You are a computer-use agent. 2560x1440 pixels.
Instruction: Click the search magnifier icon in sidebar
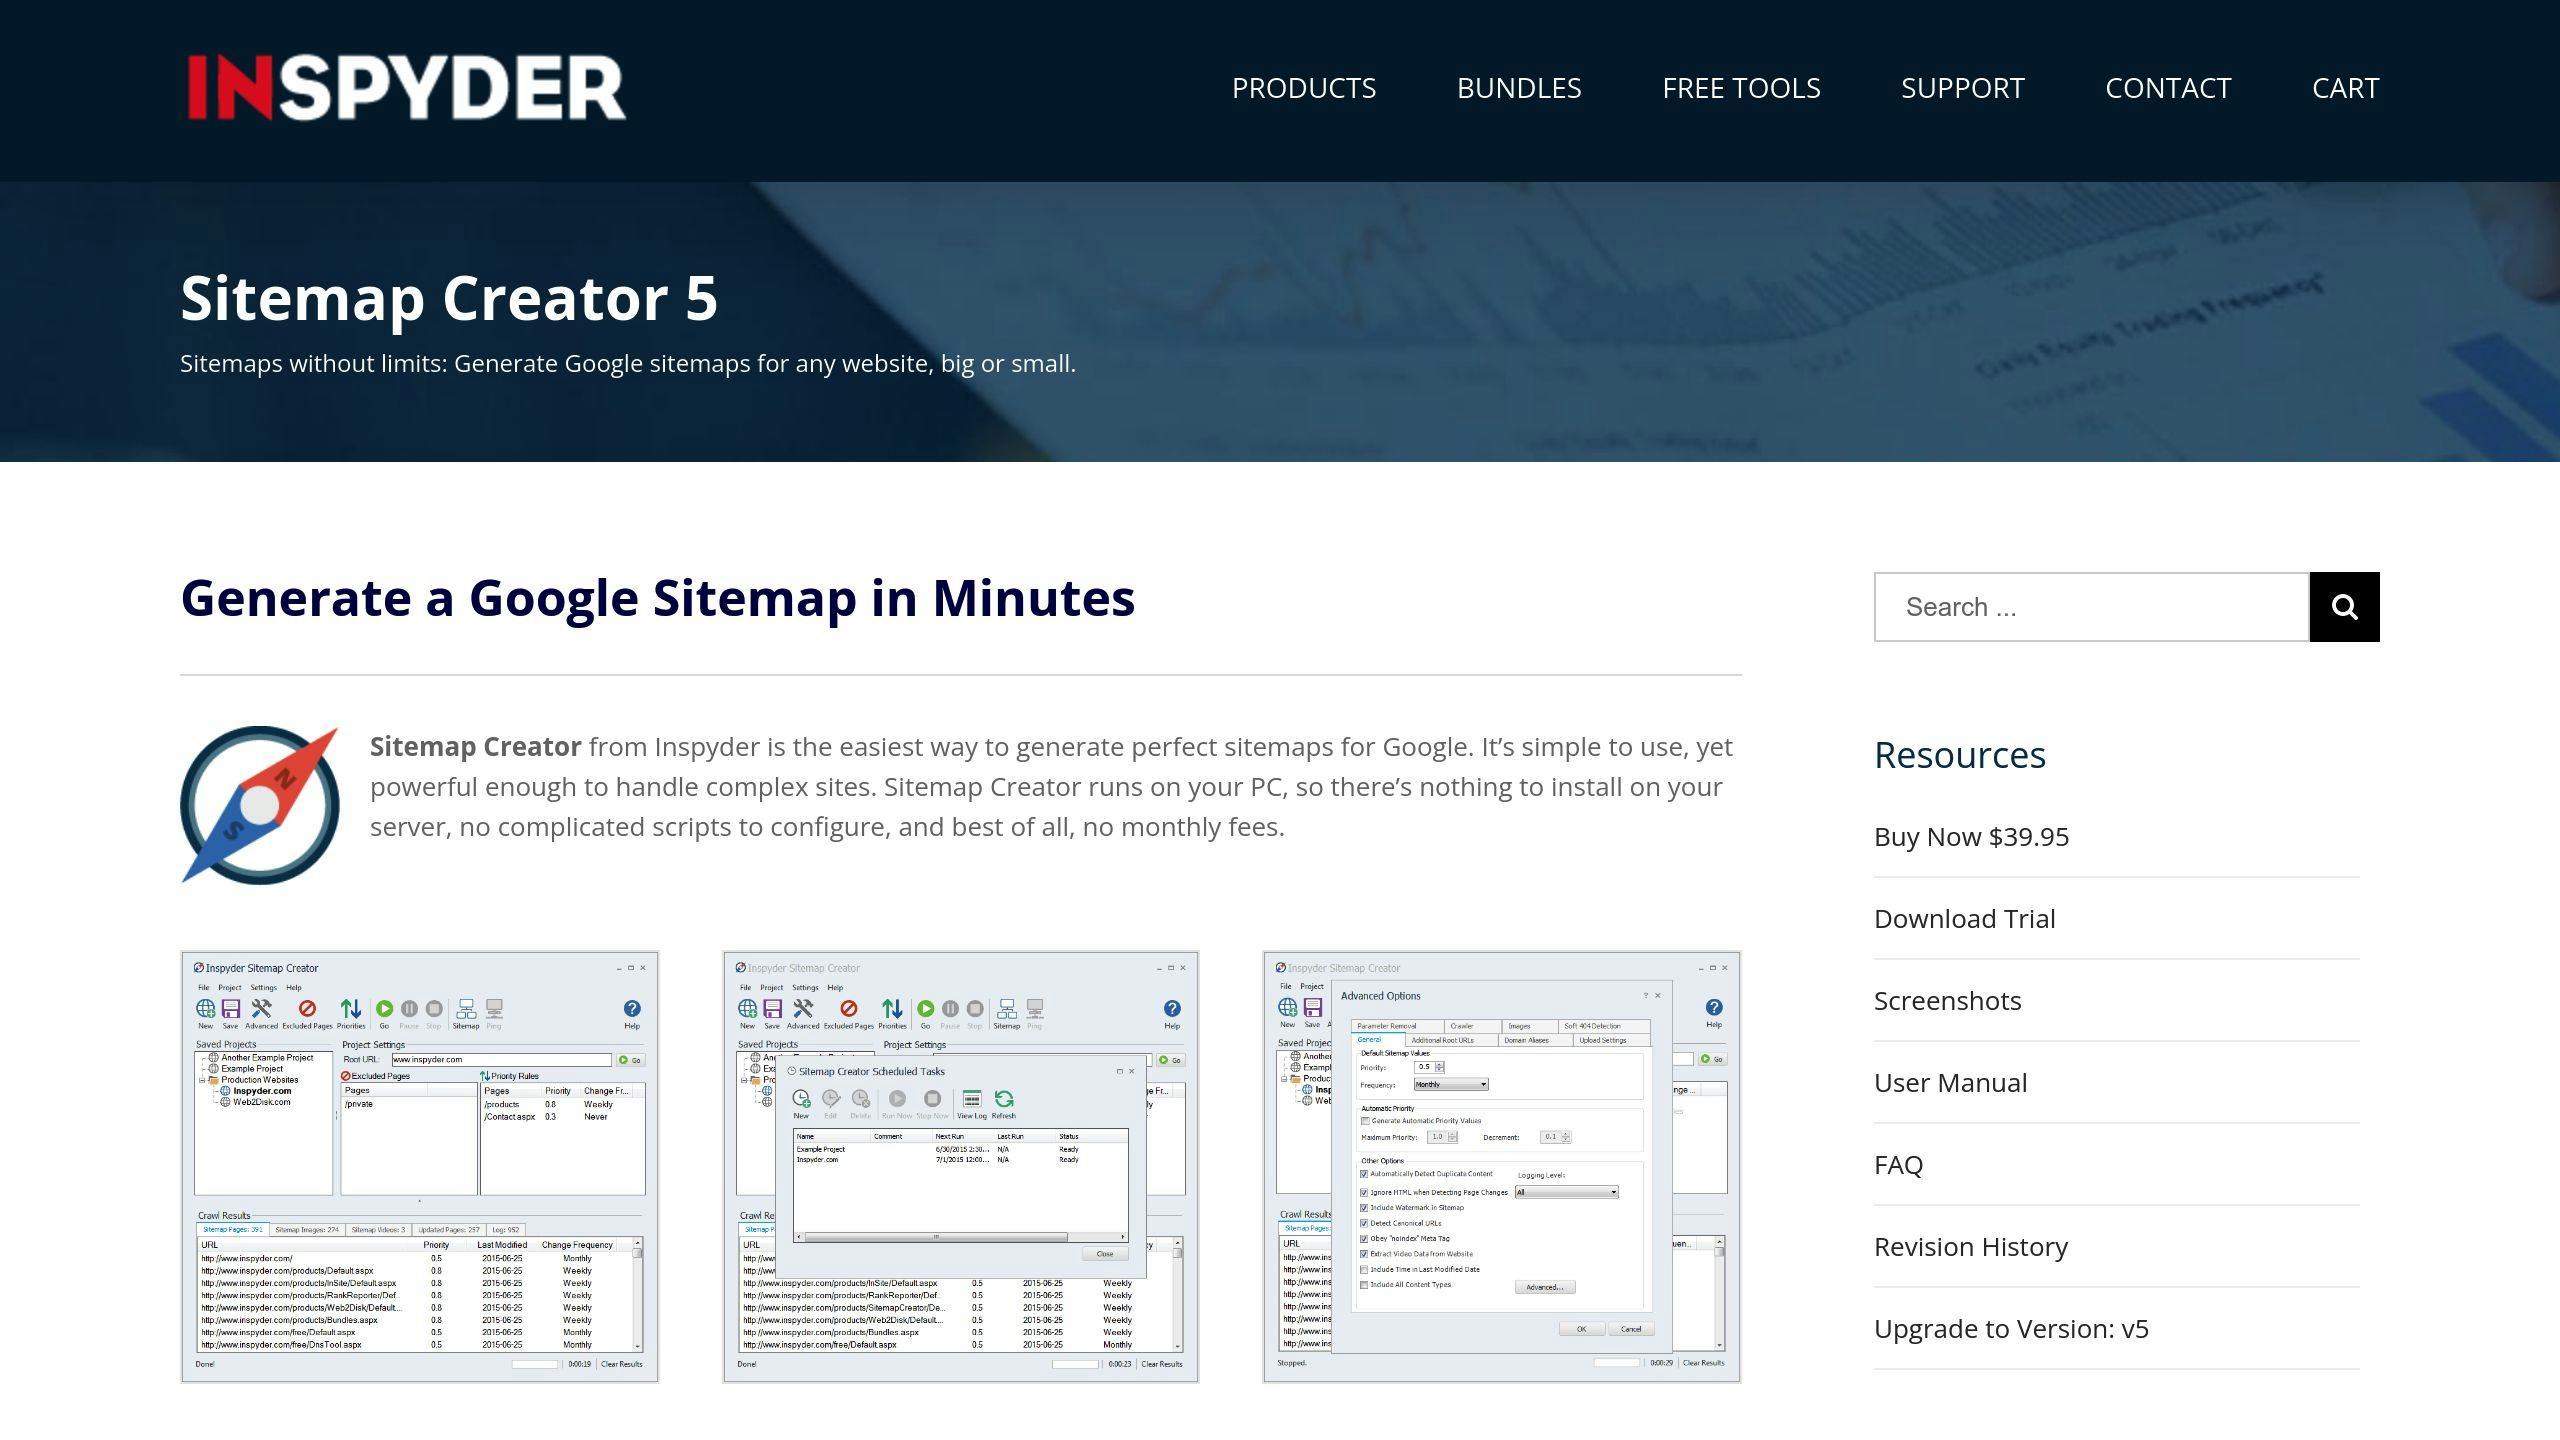tap(2344, 607)
